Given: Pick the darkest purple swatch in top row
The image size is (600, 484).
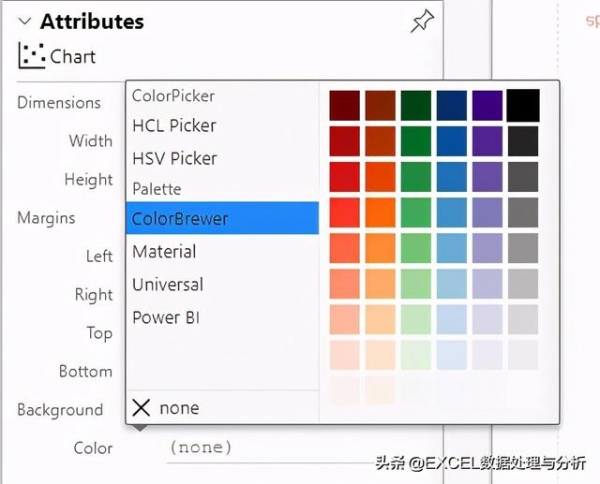Looking at the screenshot, I should (487, 105).
